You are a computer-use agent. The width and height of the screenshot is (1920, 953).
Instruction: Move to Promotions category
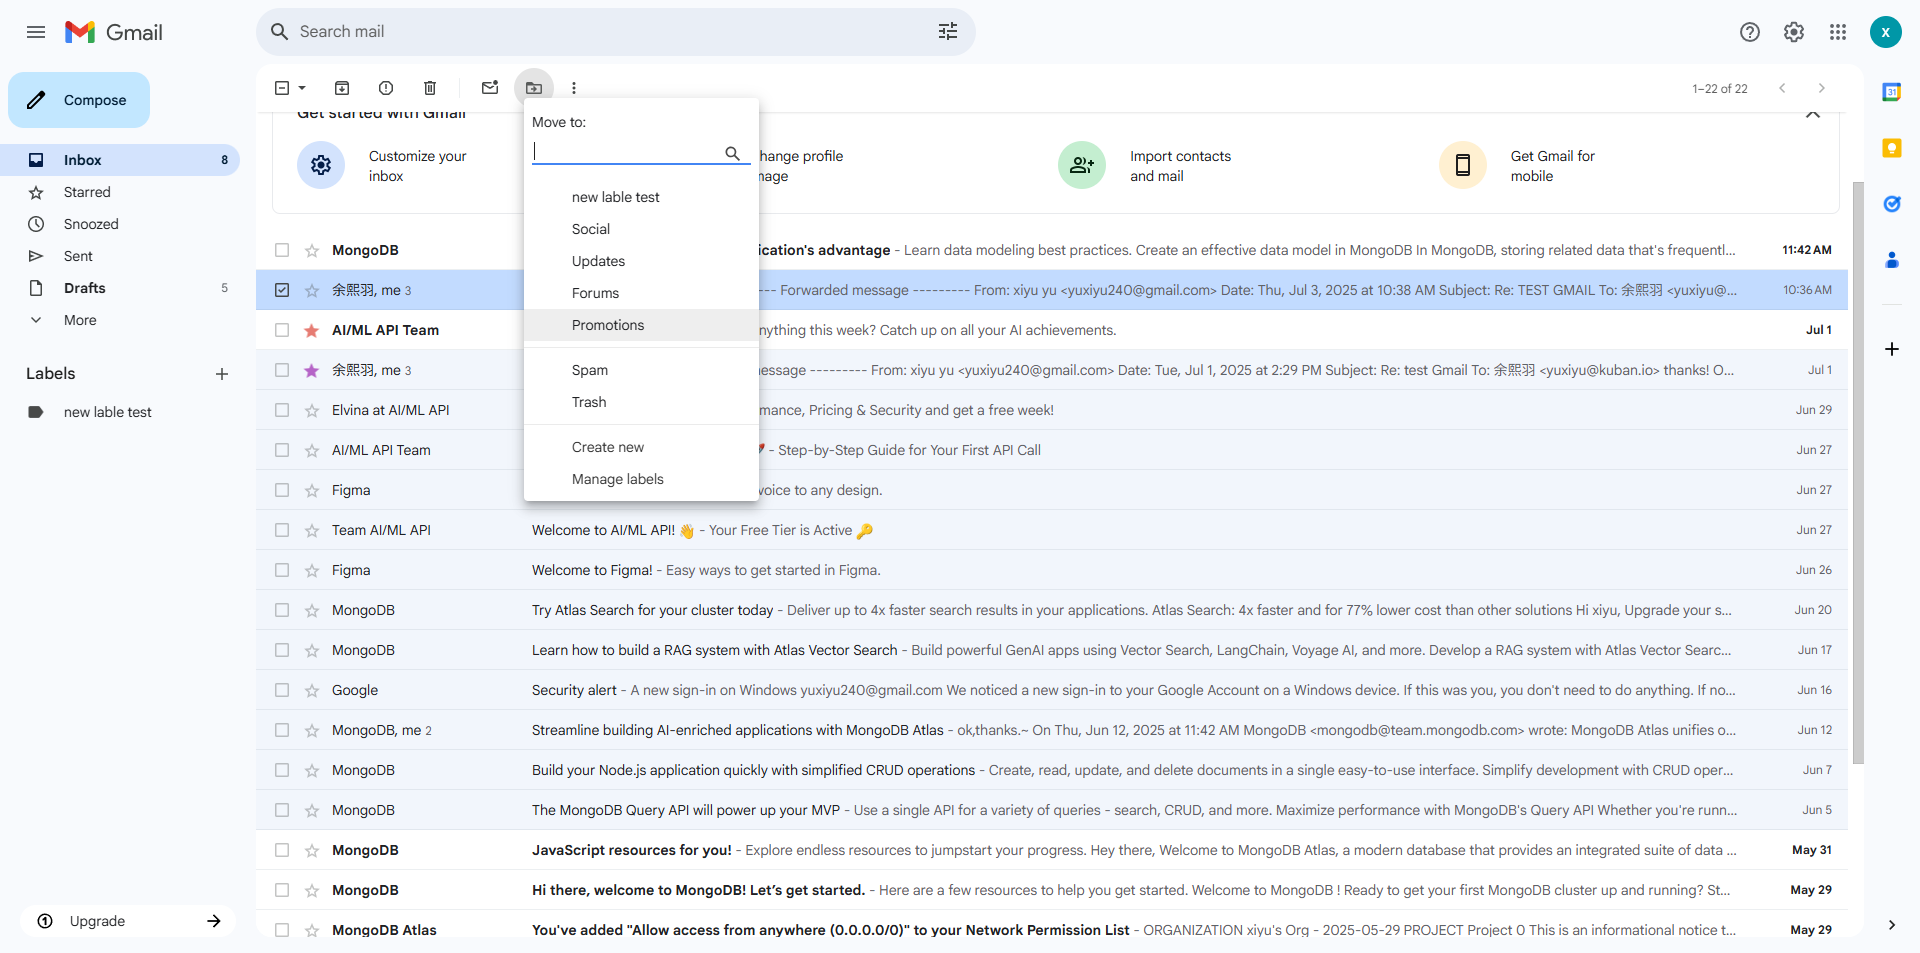coord(641,325)
